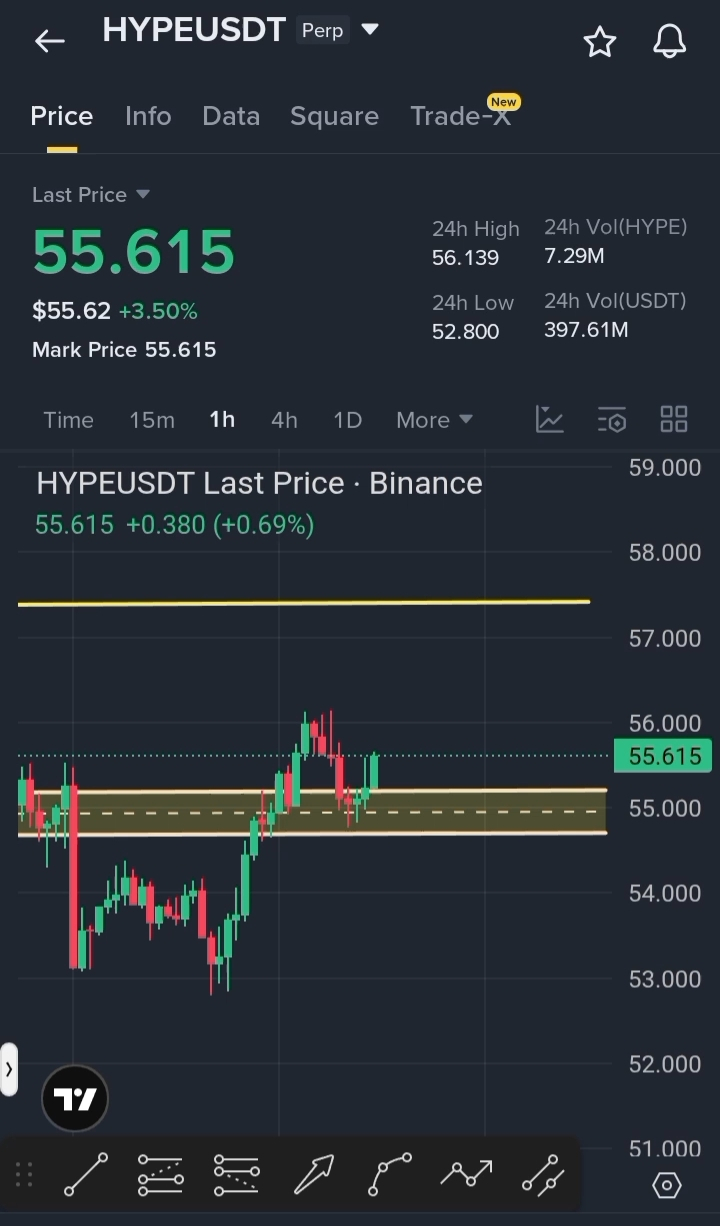720x1226 pixels.
Task: Select the parallel channel lines tool
Action: (236, 1174)
